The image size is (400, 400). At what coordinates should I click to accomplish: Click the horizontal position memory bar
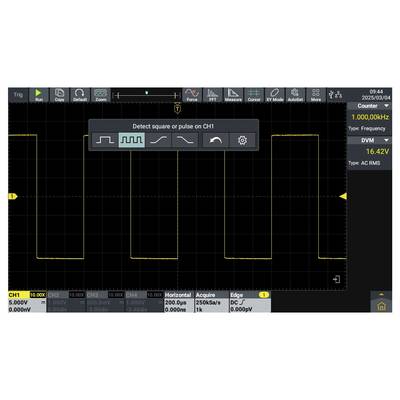(x=146, y=96)
